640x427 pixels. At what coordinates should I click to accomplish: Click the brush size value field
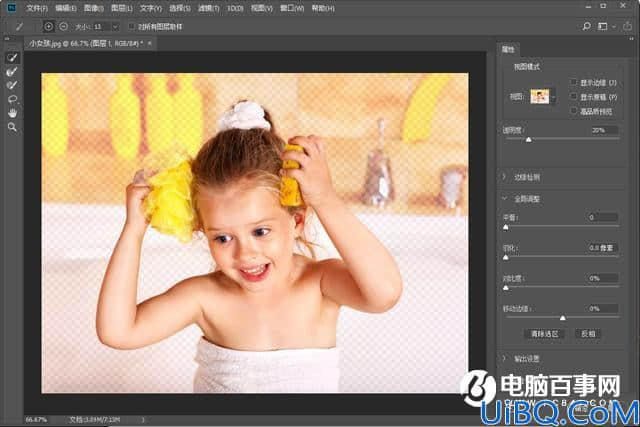tap(101, 27)
